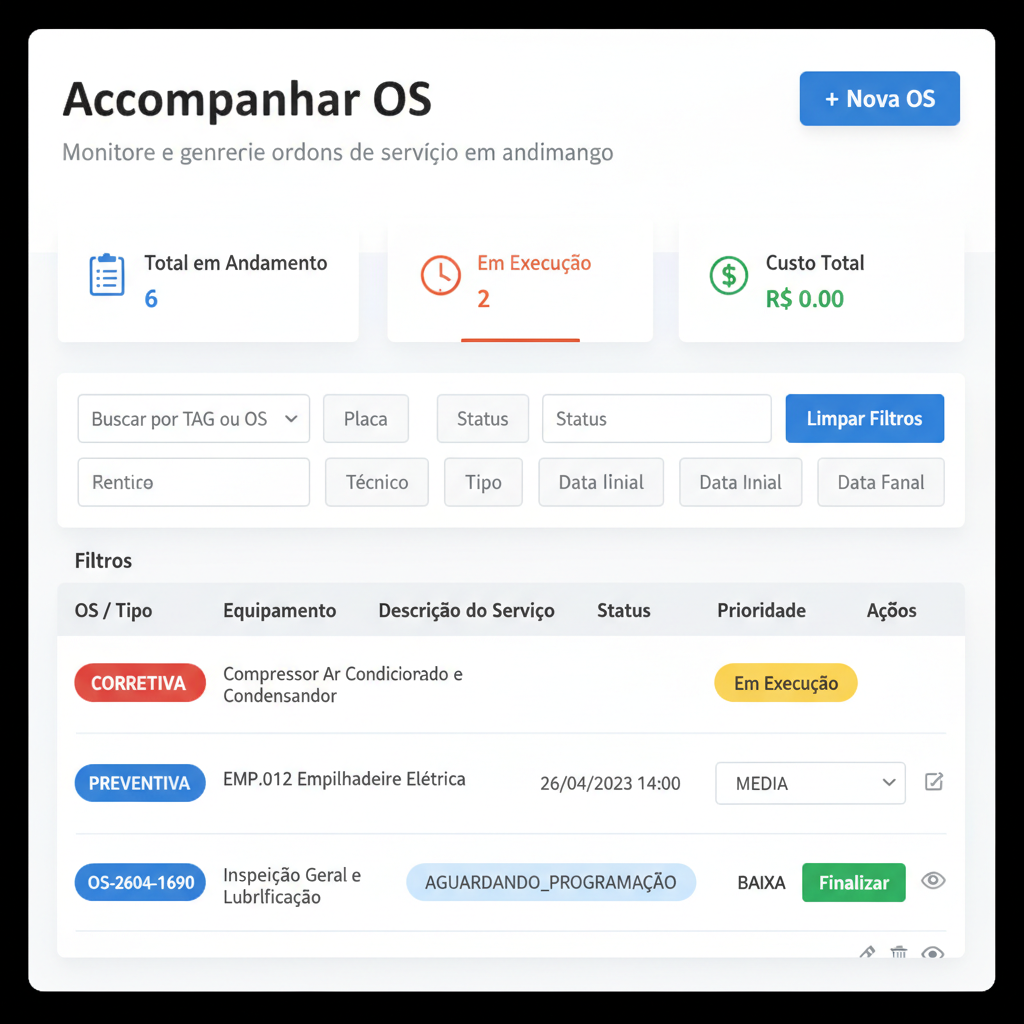Open the Buscar por TAG ou OS dropdown
The image size is (1024, 1024).
pos(193,419)
